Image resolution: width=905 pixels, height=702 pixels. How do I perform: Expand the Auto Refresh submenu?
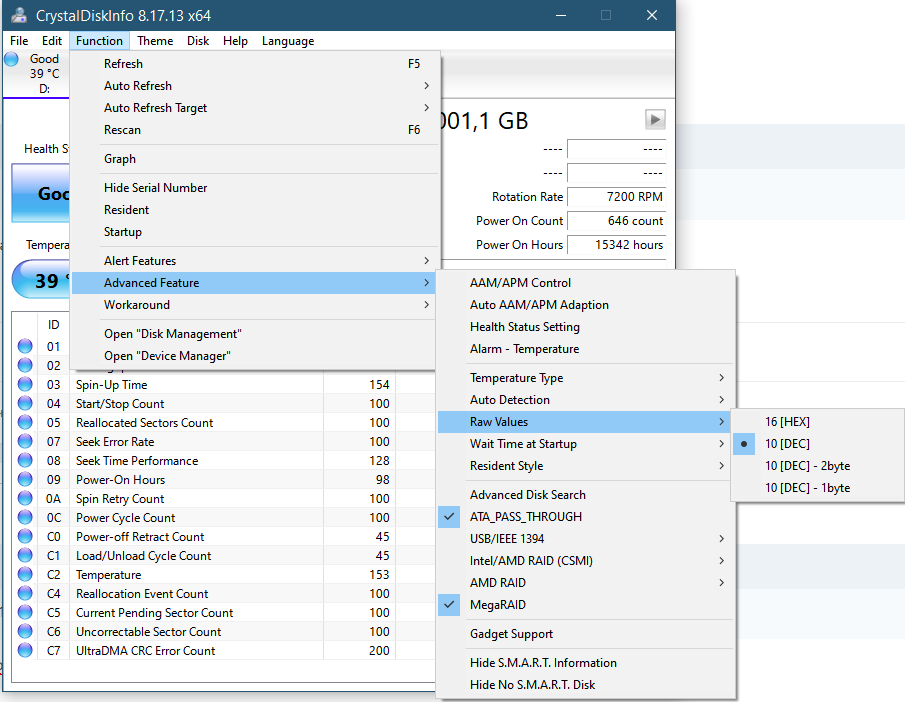(x=255, y=85)
